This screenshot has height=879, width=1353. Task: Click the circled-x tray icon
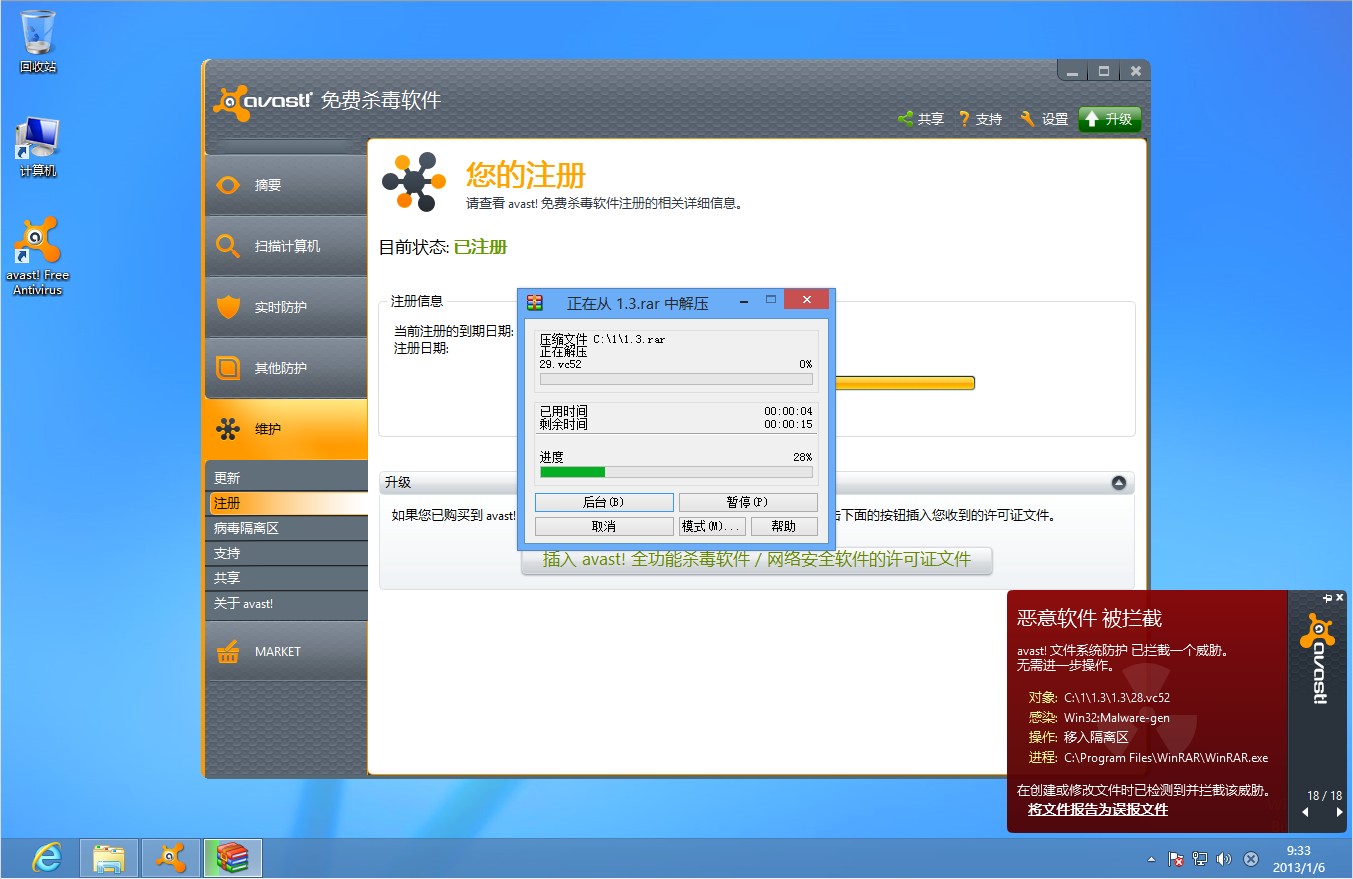(1251, 859)
